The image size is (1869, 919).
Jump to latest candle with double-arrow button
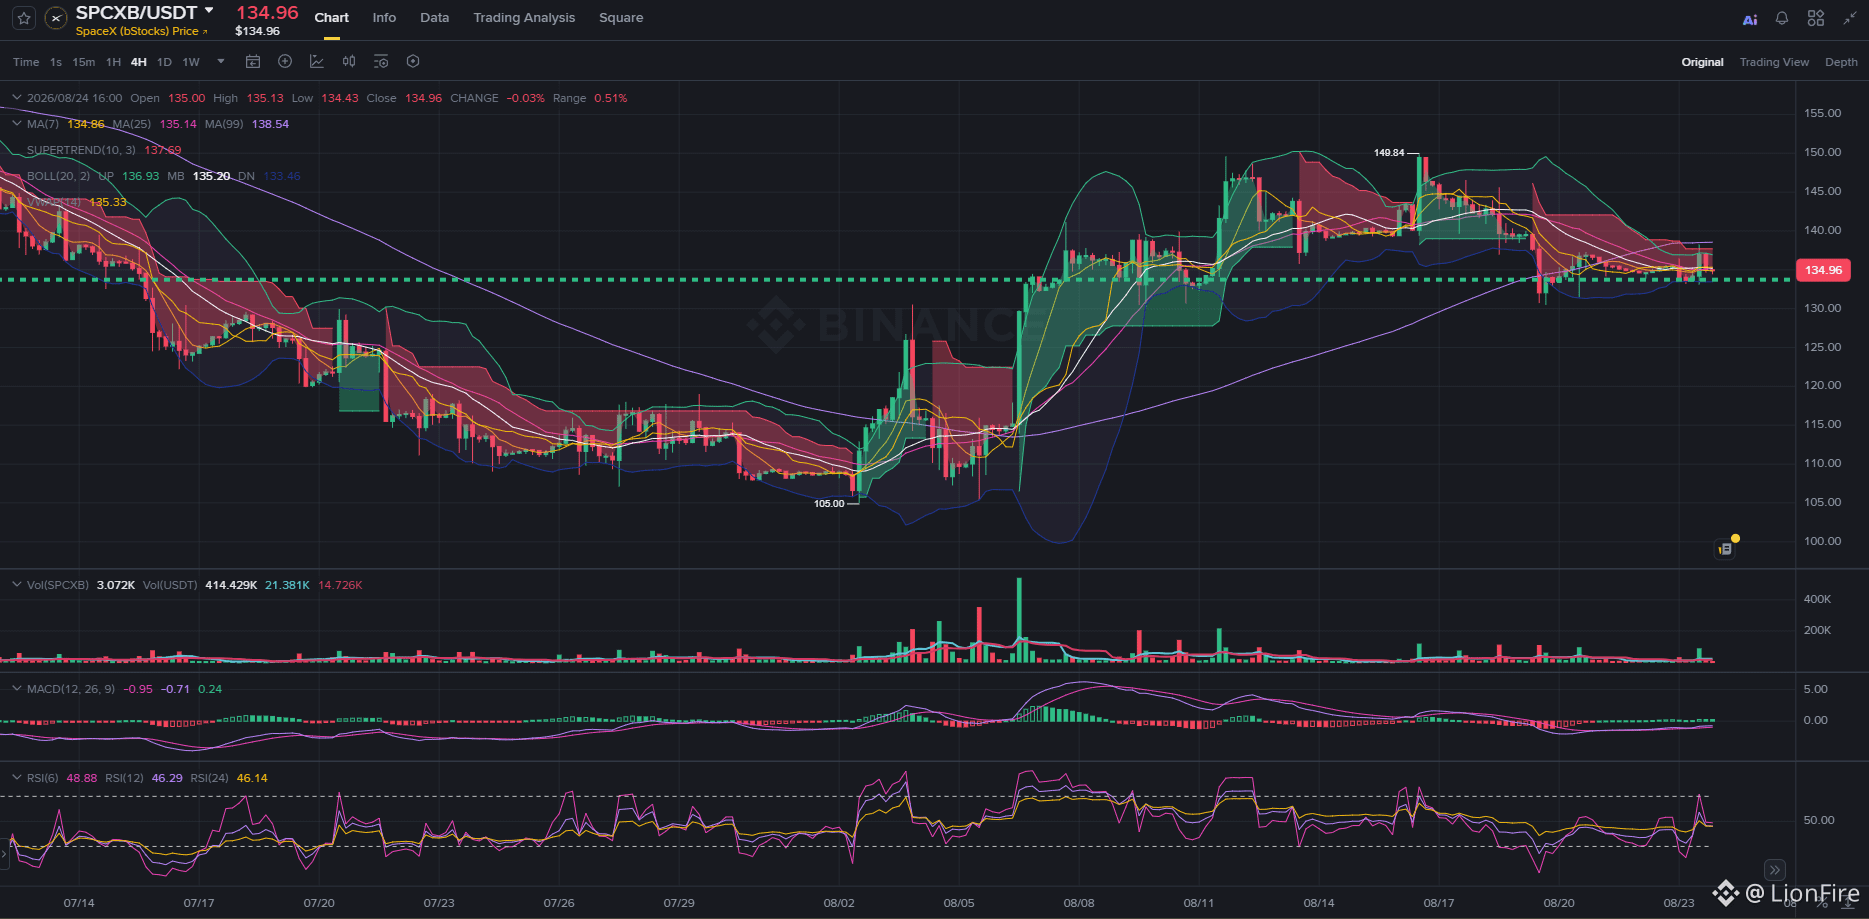(1774, 870)
